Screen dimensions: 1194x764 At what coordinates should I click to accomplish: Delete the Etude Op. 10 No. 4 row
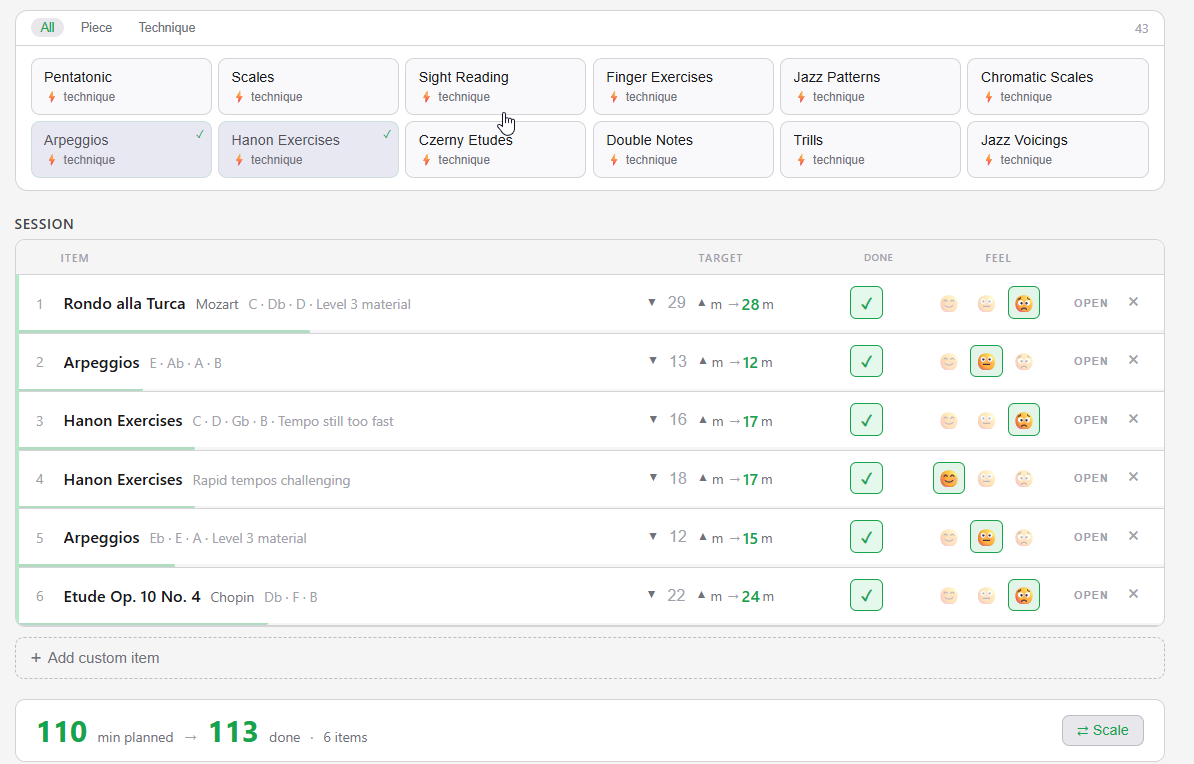(1133, 595)
